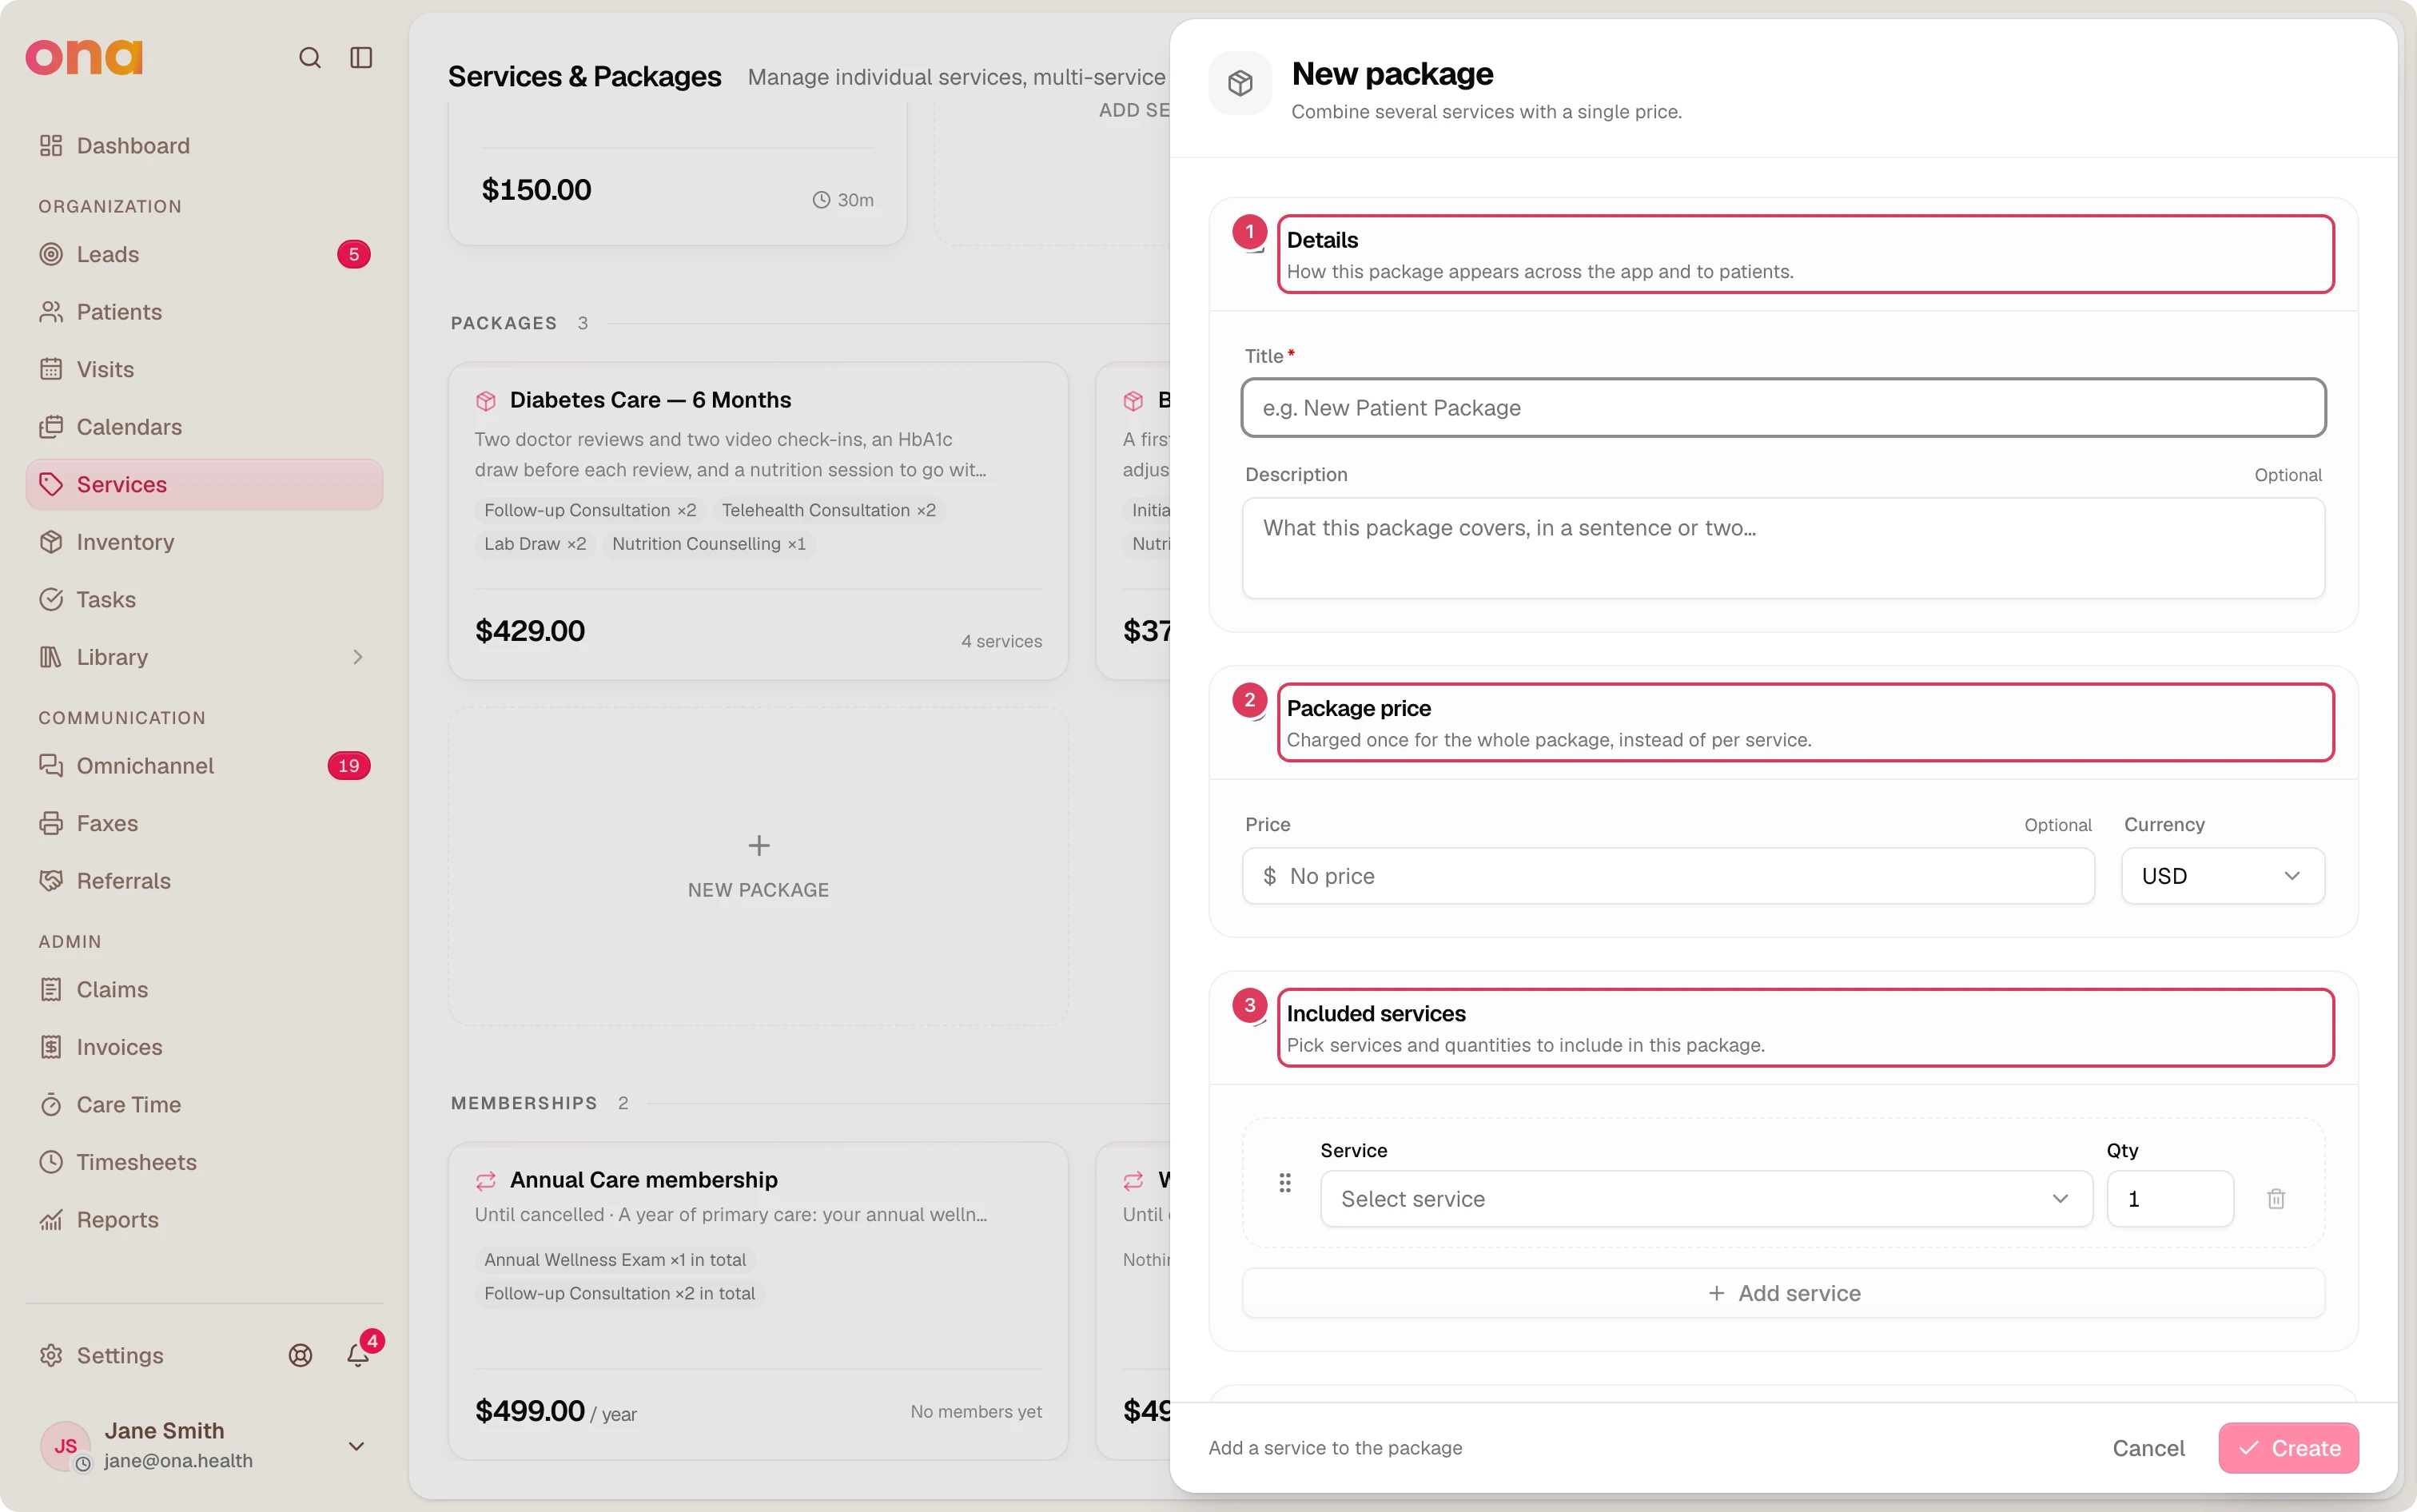This screenshot has width=2417, height=1512.
Task: Click the Claims document icon
Action: click(x=51, y=990)
